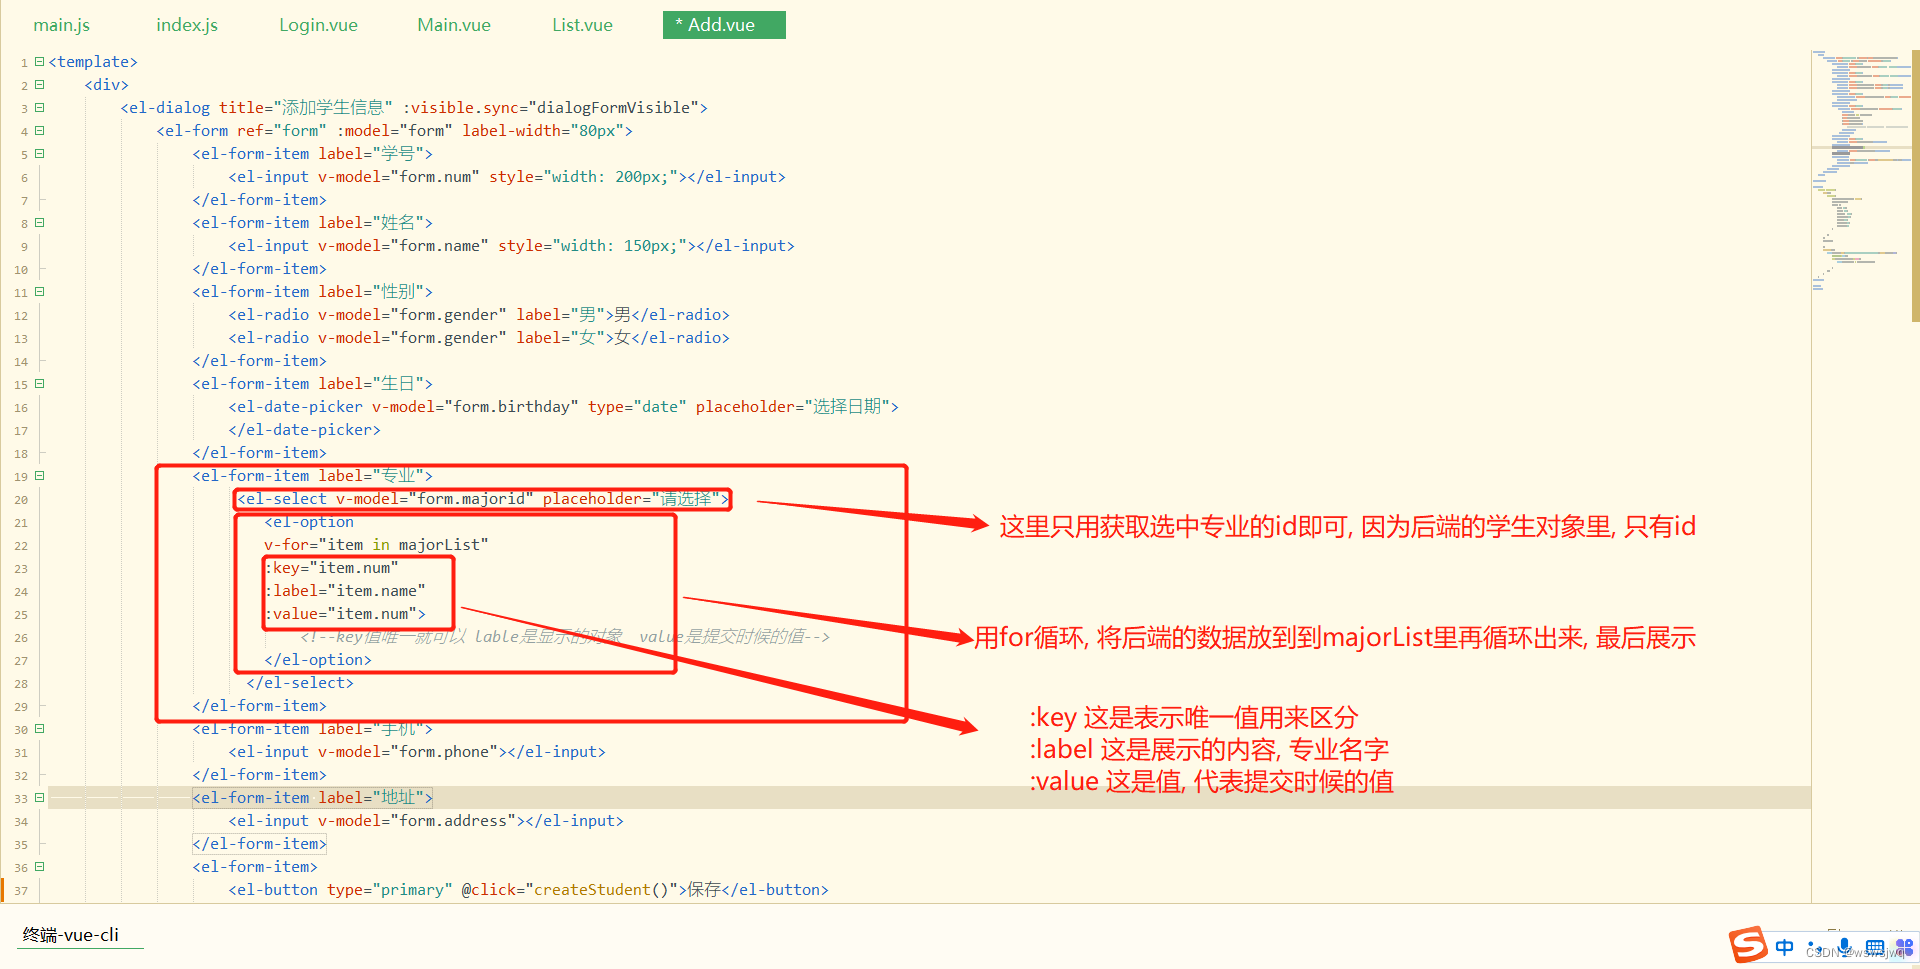Collapse the 姓名 form-item at line 8
This screenshot has width=1920, height=969.
[40, 223]
